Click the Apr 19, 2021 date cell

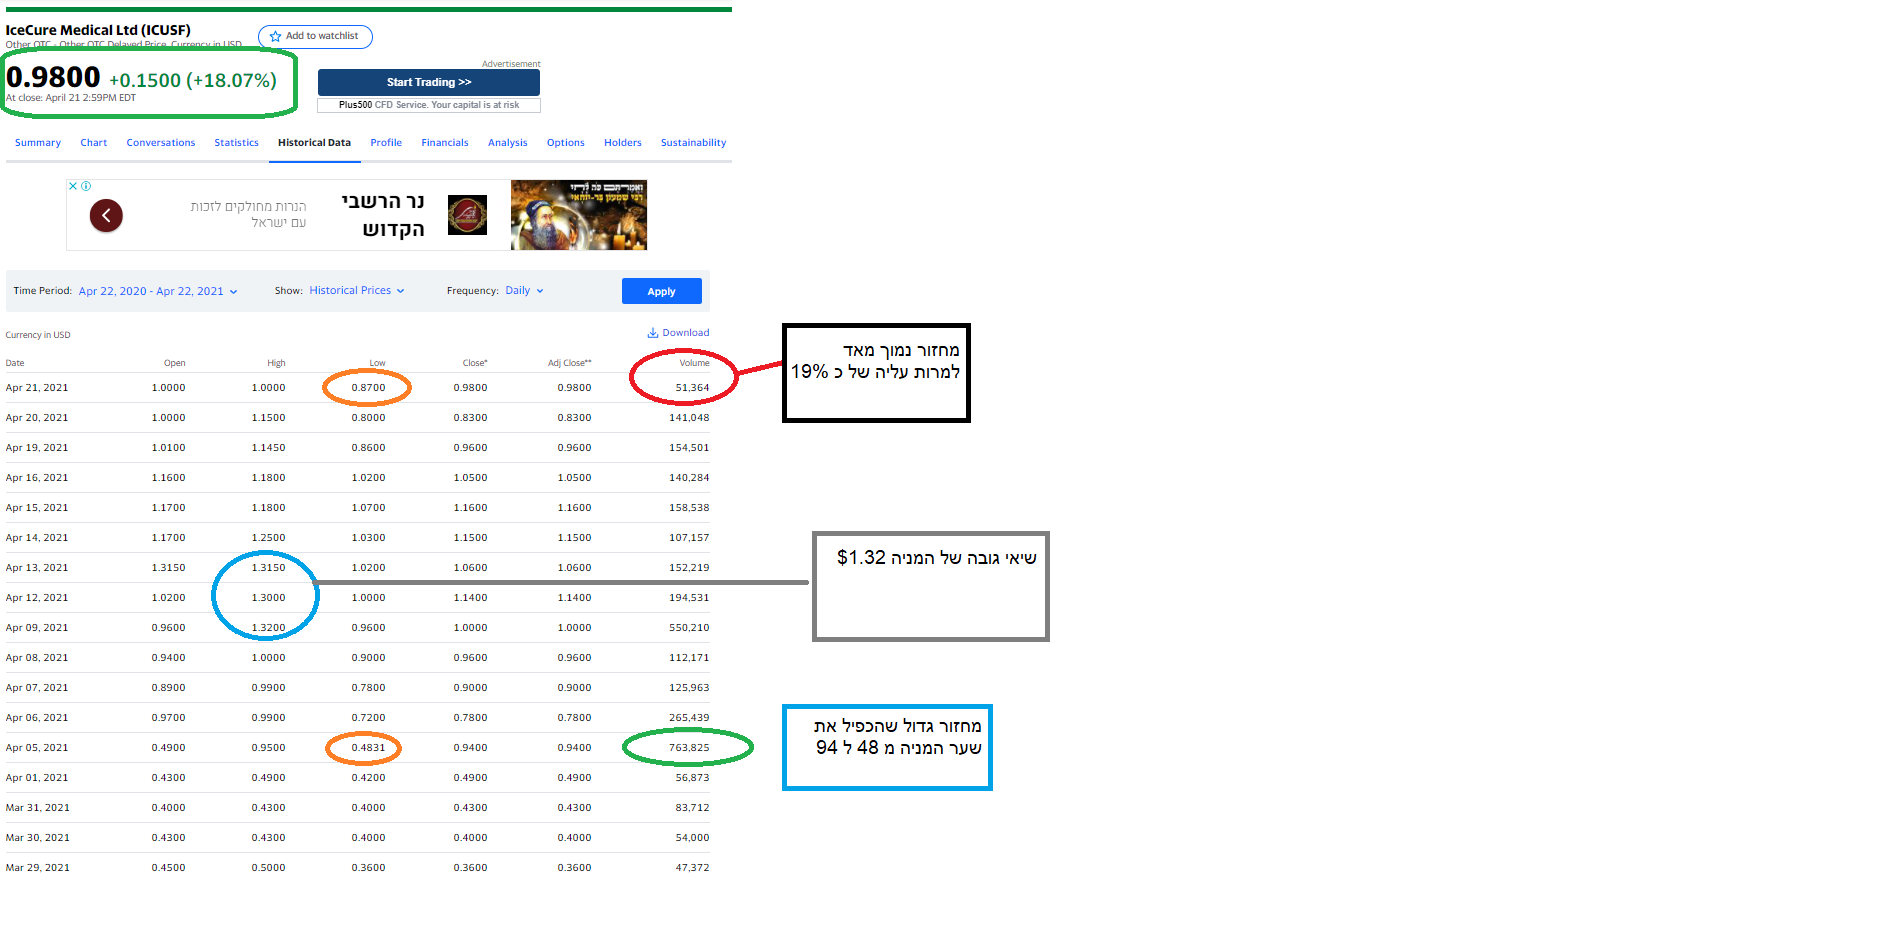(x=37, y=448)
